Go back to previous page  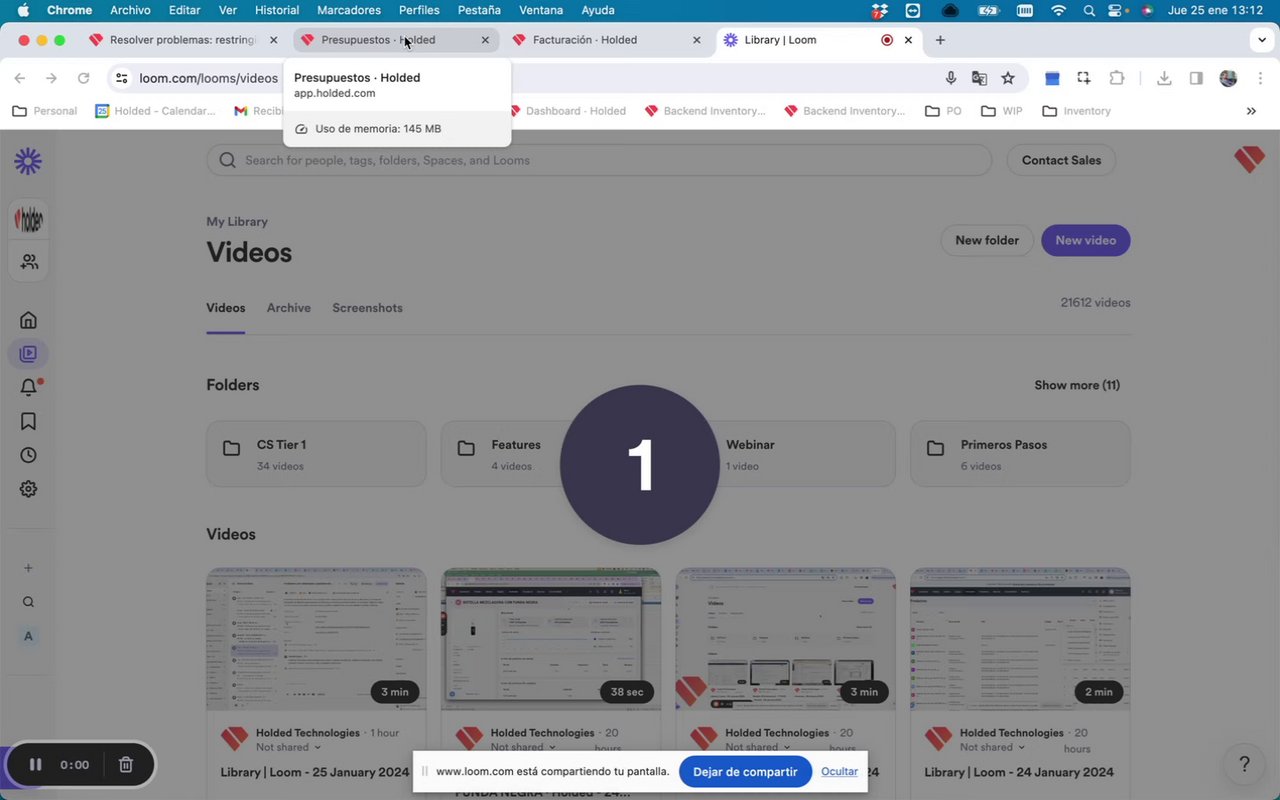click(20, 78)
